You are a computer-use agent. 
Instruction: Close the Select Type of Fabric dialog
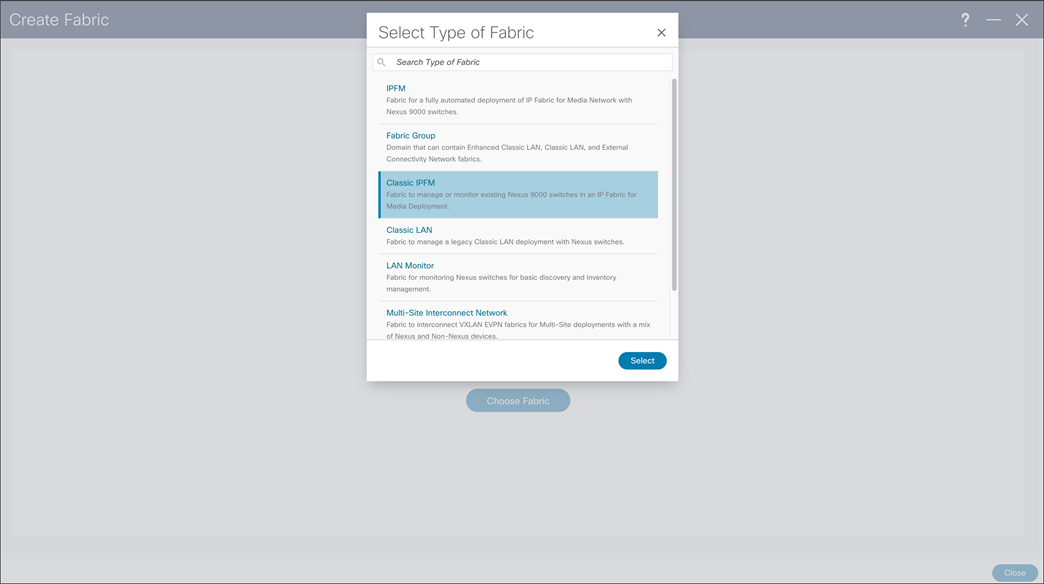[x=661, y=33]
